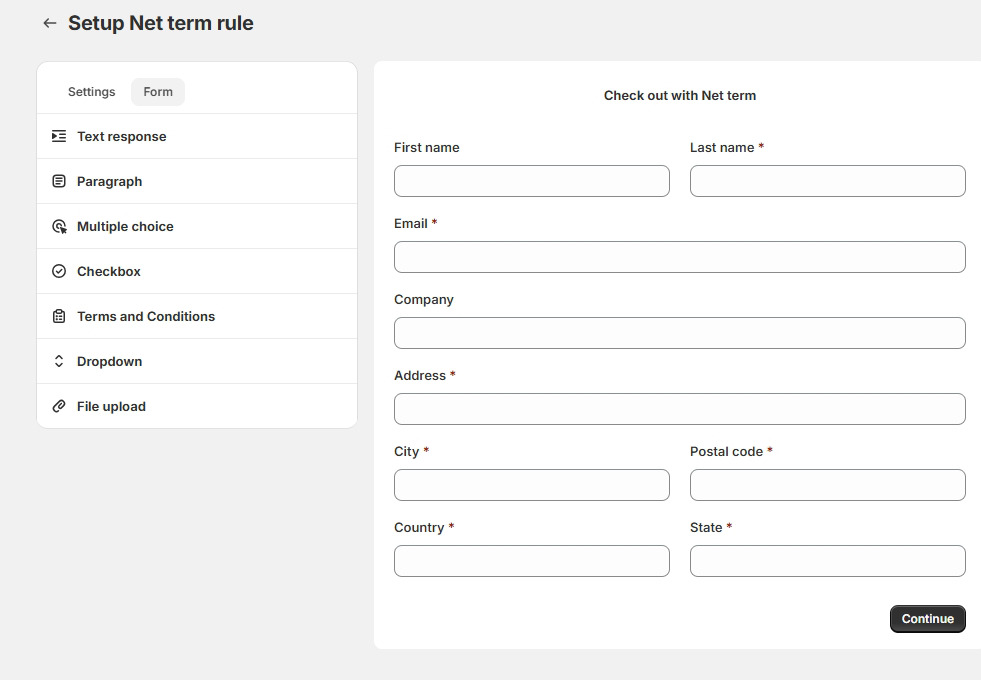Screen dimensions: 981x680
Task: Click the Terms and Conditions clipboard icon
Action: (59, 317)
